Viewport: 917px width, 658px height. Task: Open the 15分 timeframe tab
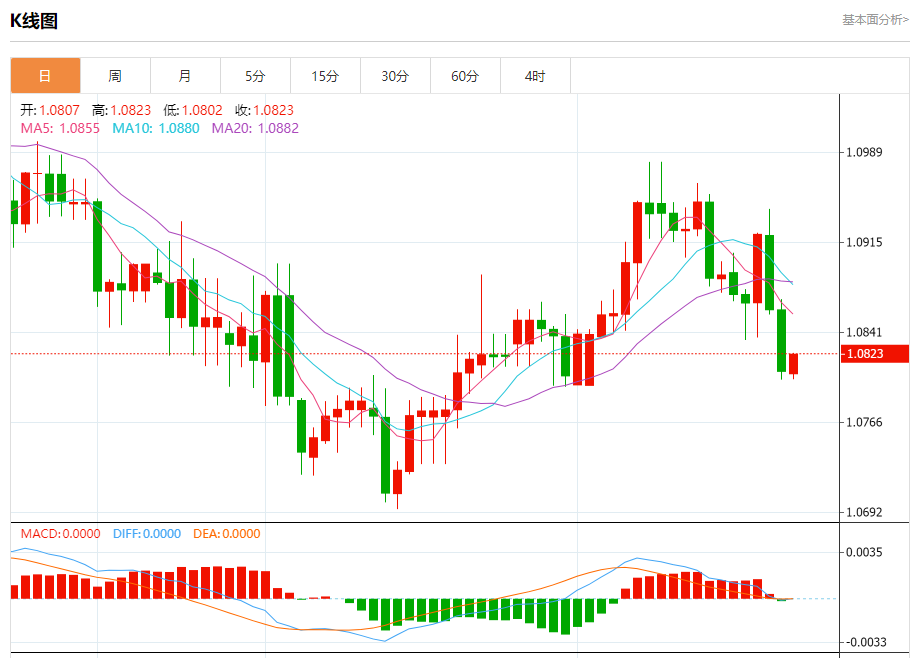(x=325, y=75)
